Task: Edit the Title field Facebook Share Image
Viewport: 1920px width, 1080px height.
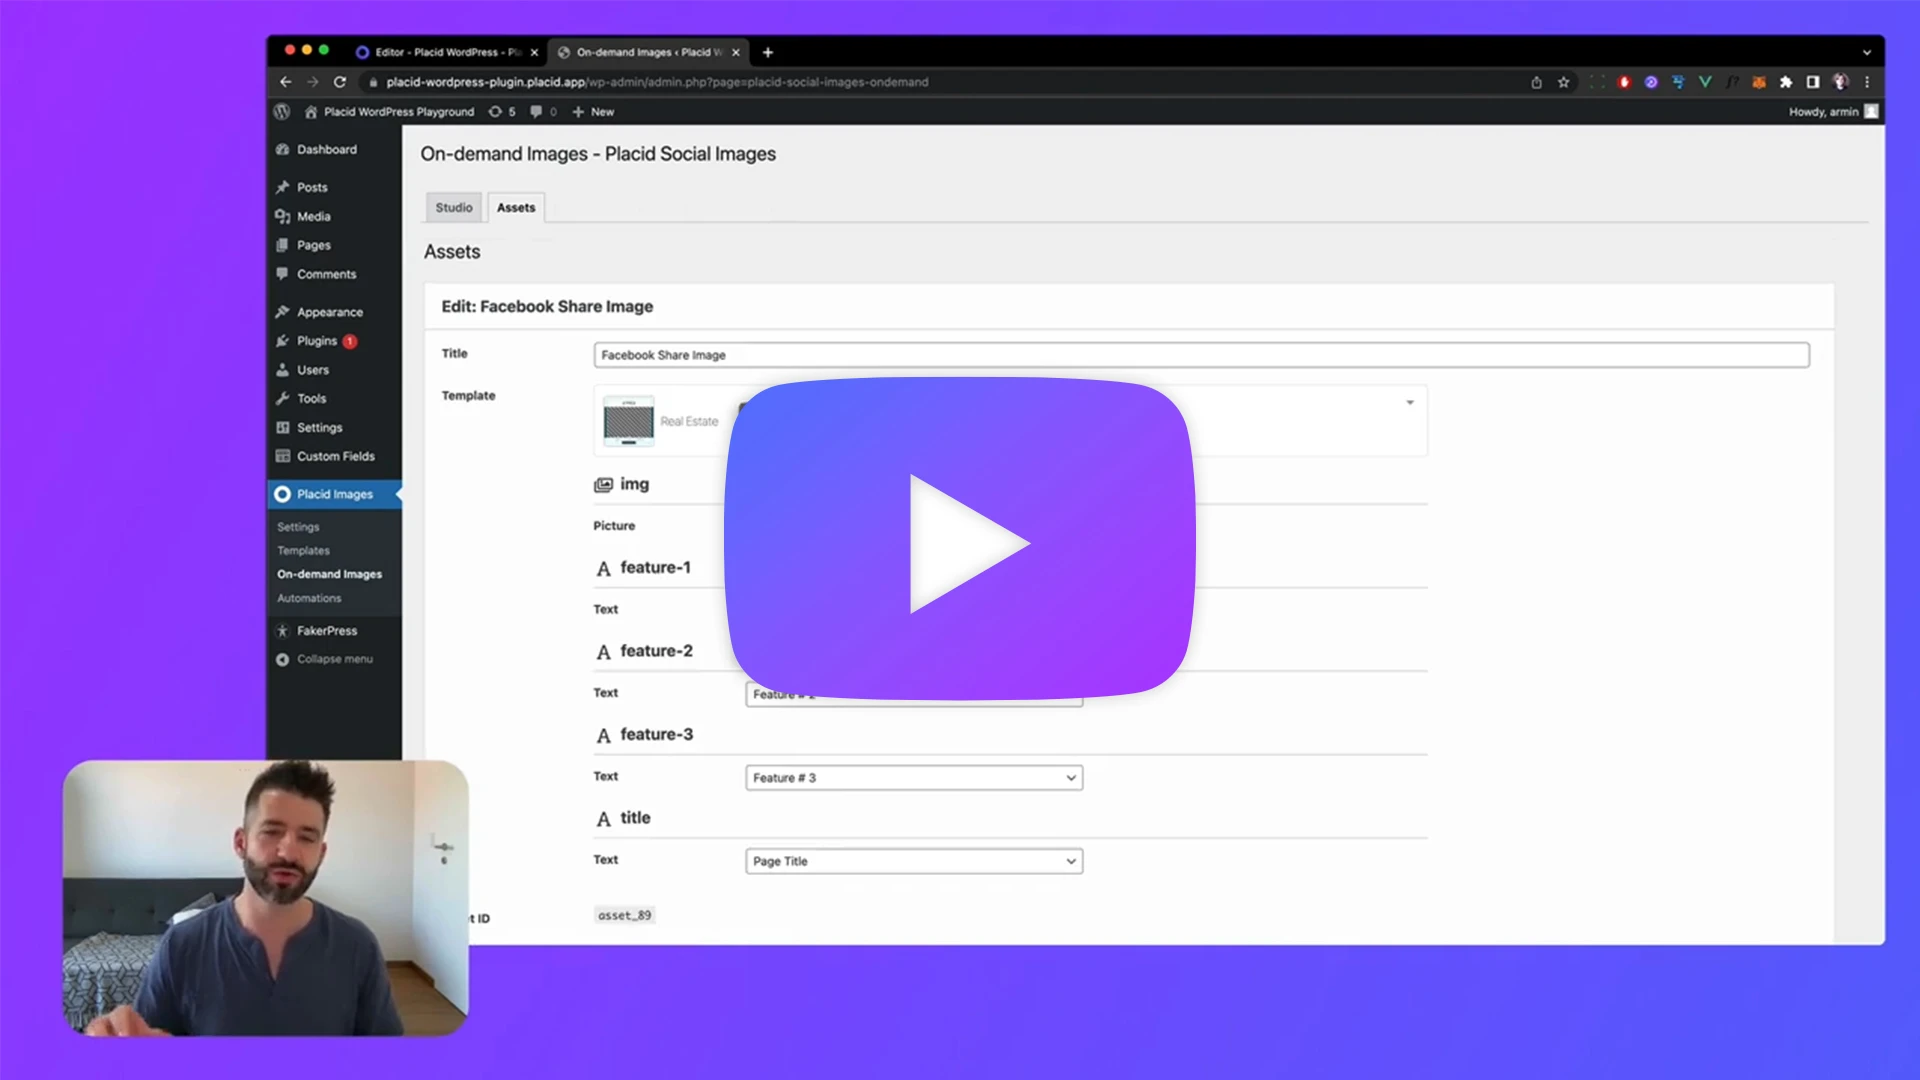Action: coord(1201,356)
